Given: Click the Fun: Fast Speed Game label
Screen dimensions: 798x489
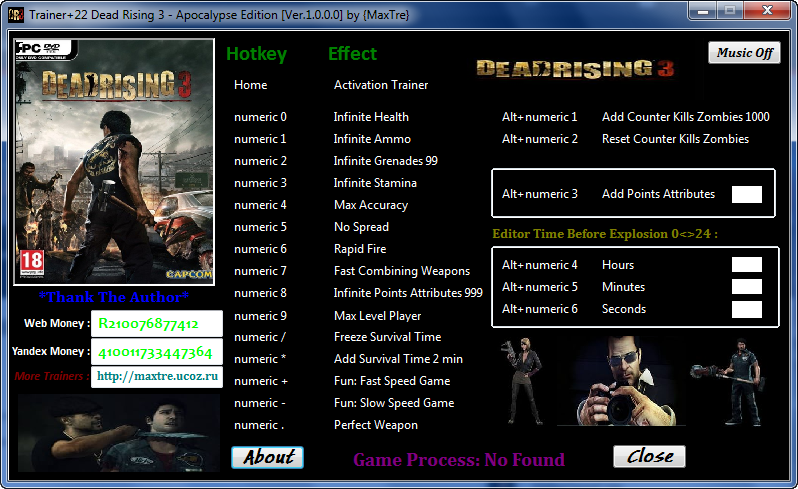Looking at the screenshot, I should click(392, 381).
